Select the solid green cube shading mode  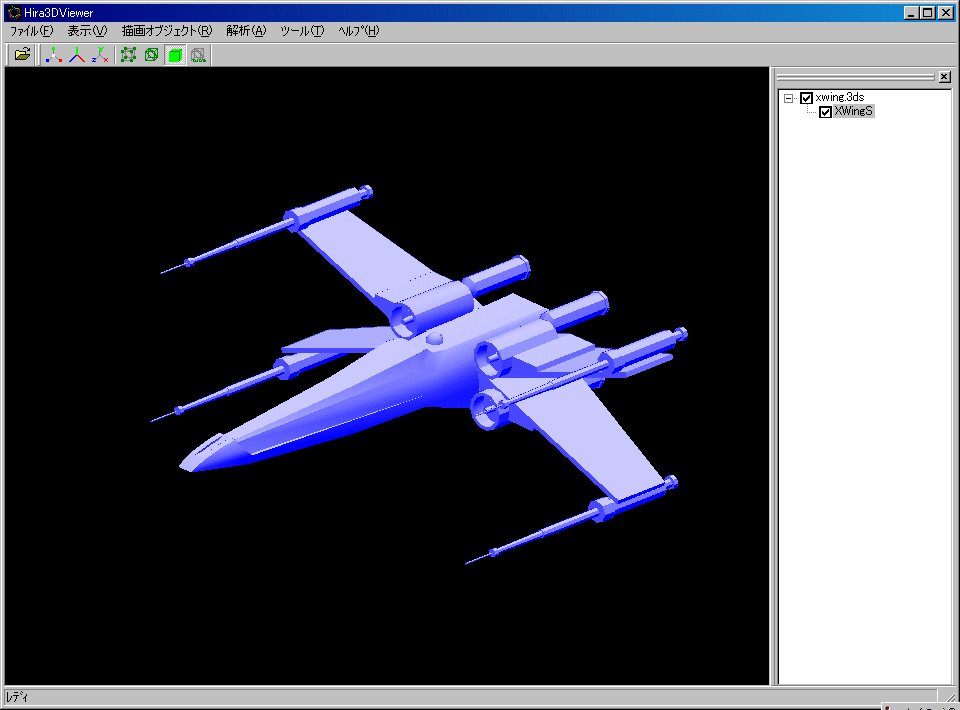pyautogui.click(x=175, y=54)
